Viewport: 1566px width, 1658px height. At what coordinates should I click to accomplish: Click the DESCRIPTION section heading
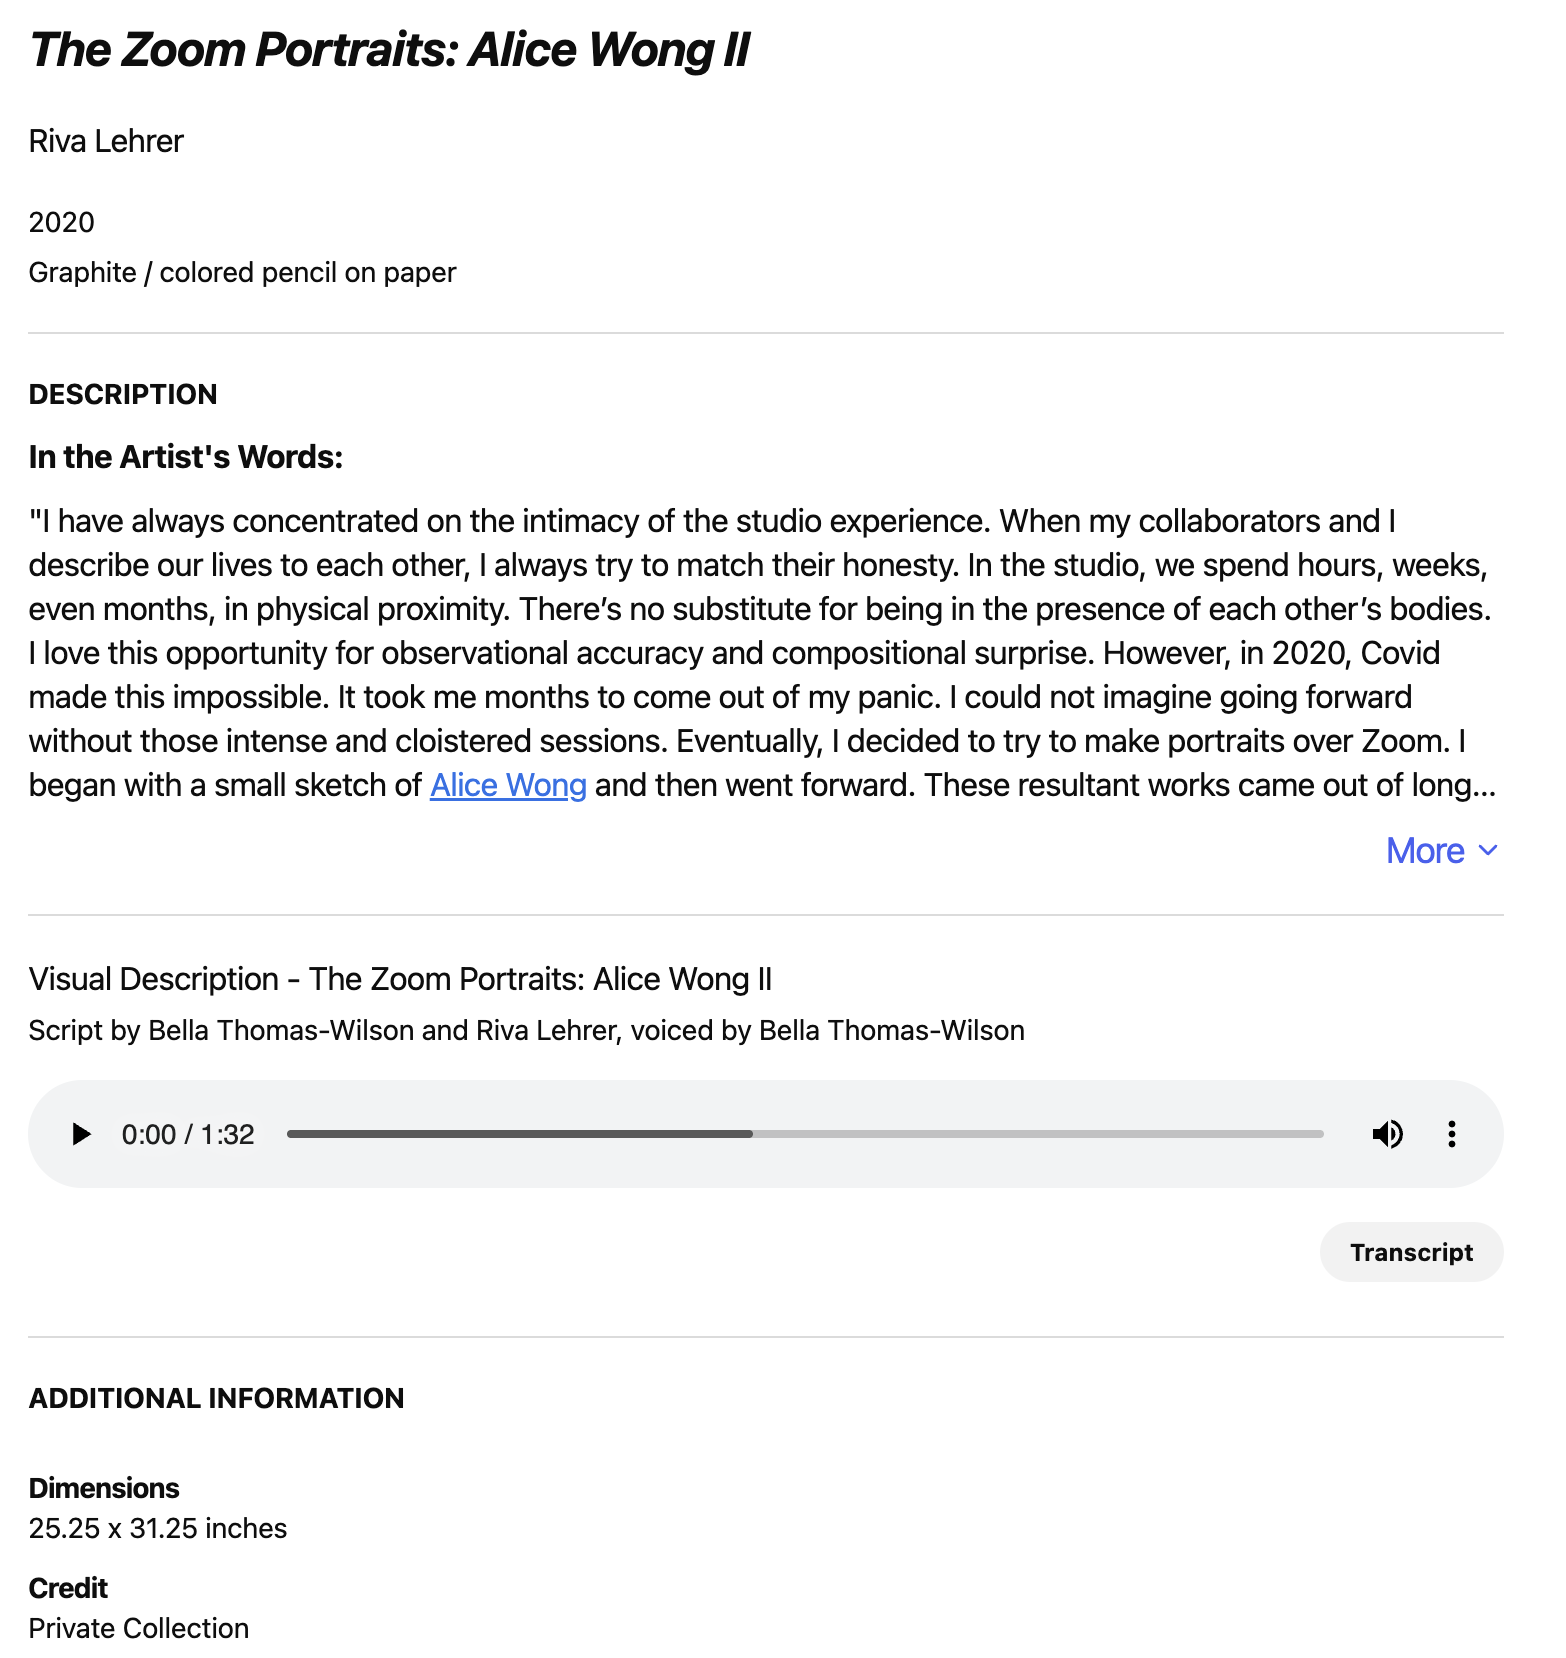coord(123,394)
